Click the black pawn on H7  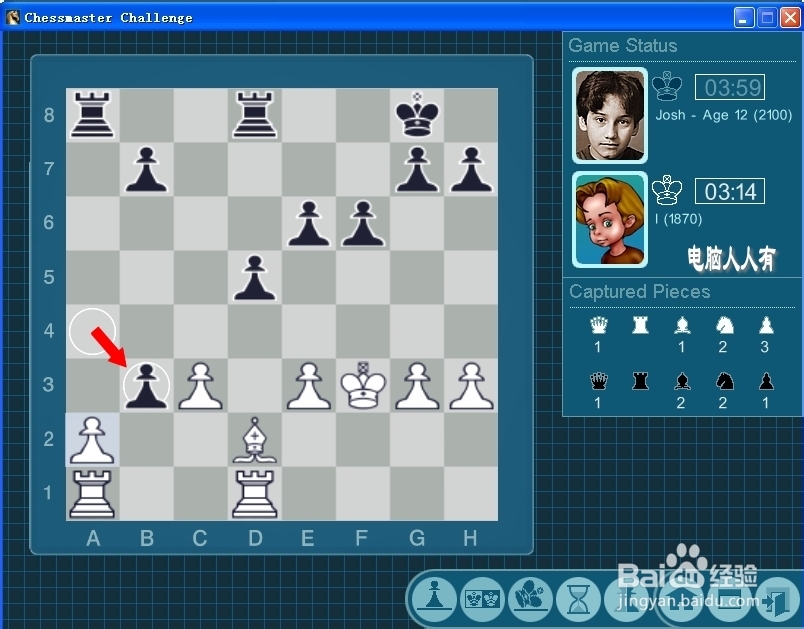click(472, 169)
